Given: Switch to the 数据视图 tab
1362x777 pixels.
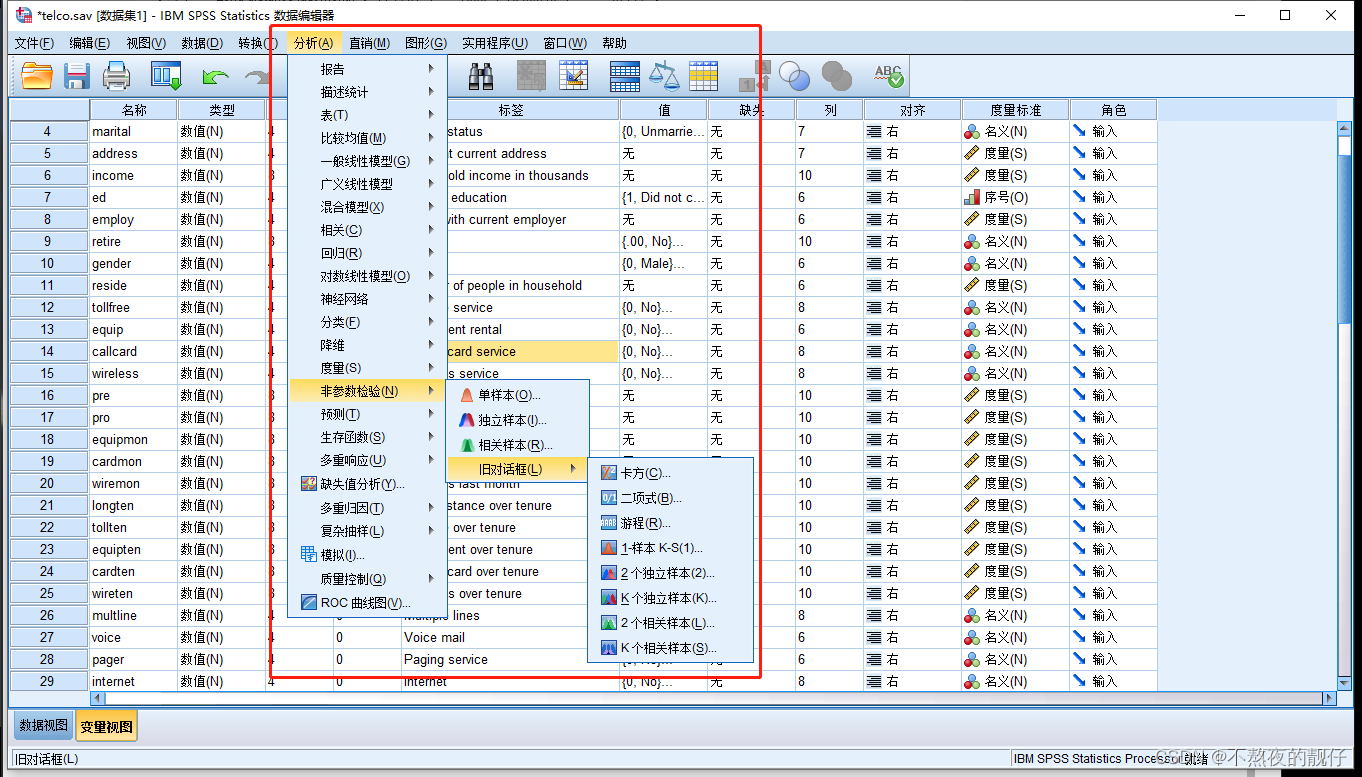Looking at the screenshot, I should pos(44,726).
